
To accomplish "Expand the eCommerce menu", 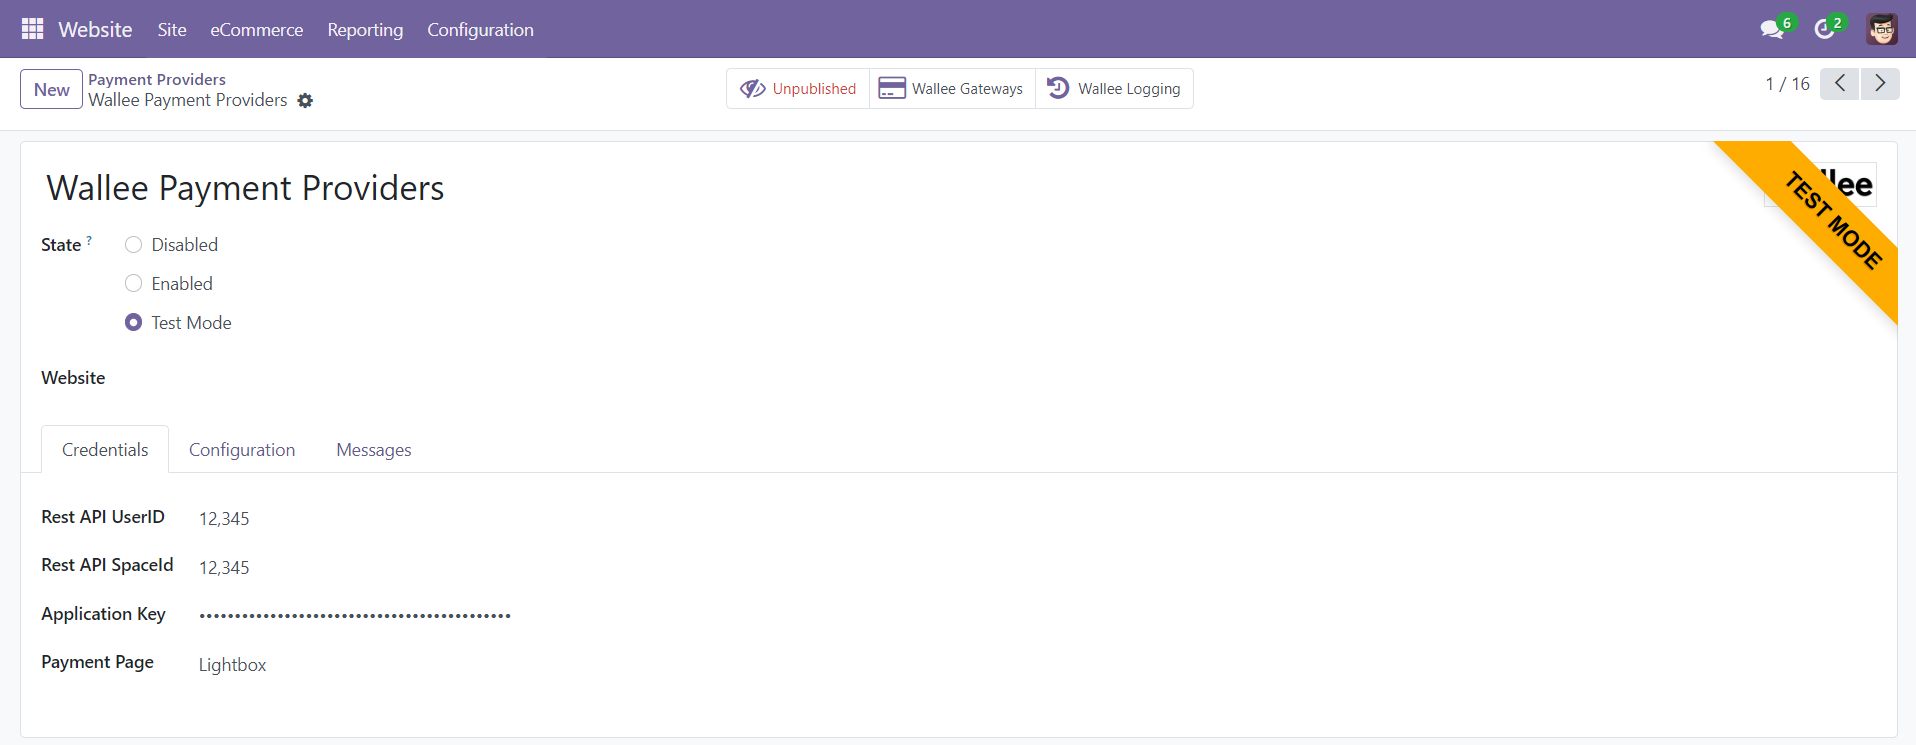I will (x=256, y=30).
